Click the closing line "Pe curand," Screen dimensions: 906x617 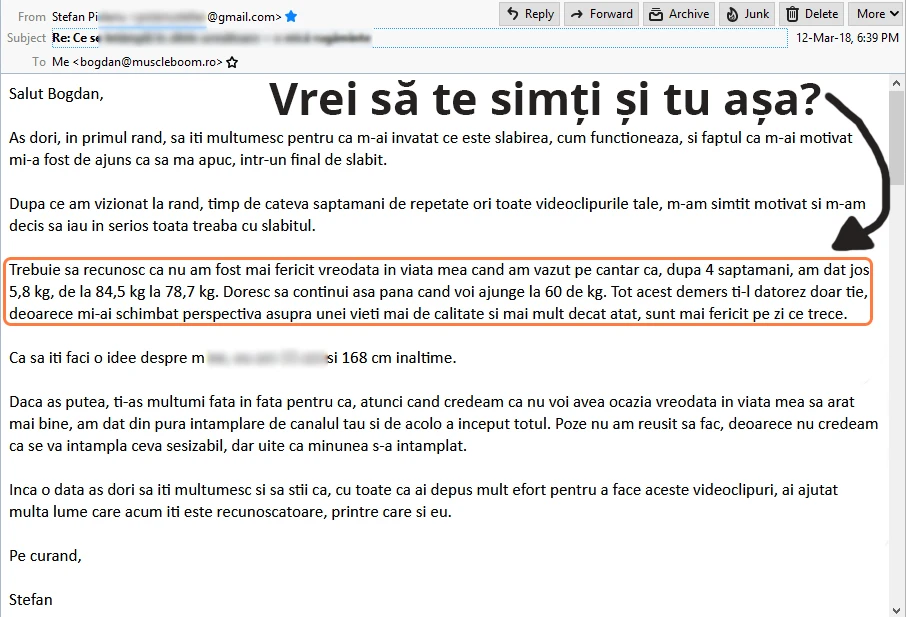pyautogui.click(x=45, y=556)
